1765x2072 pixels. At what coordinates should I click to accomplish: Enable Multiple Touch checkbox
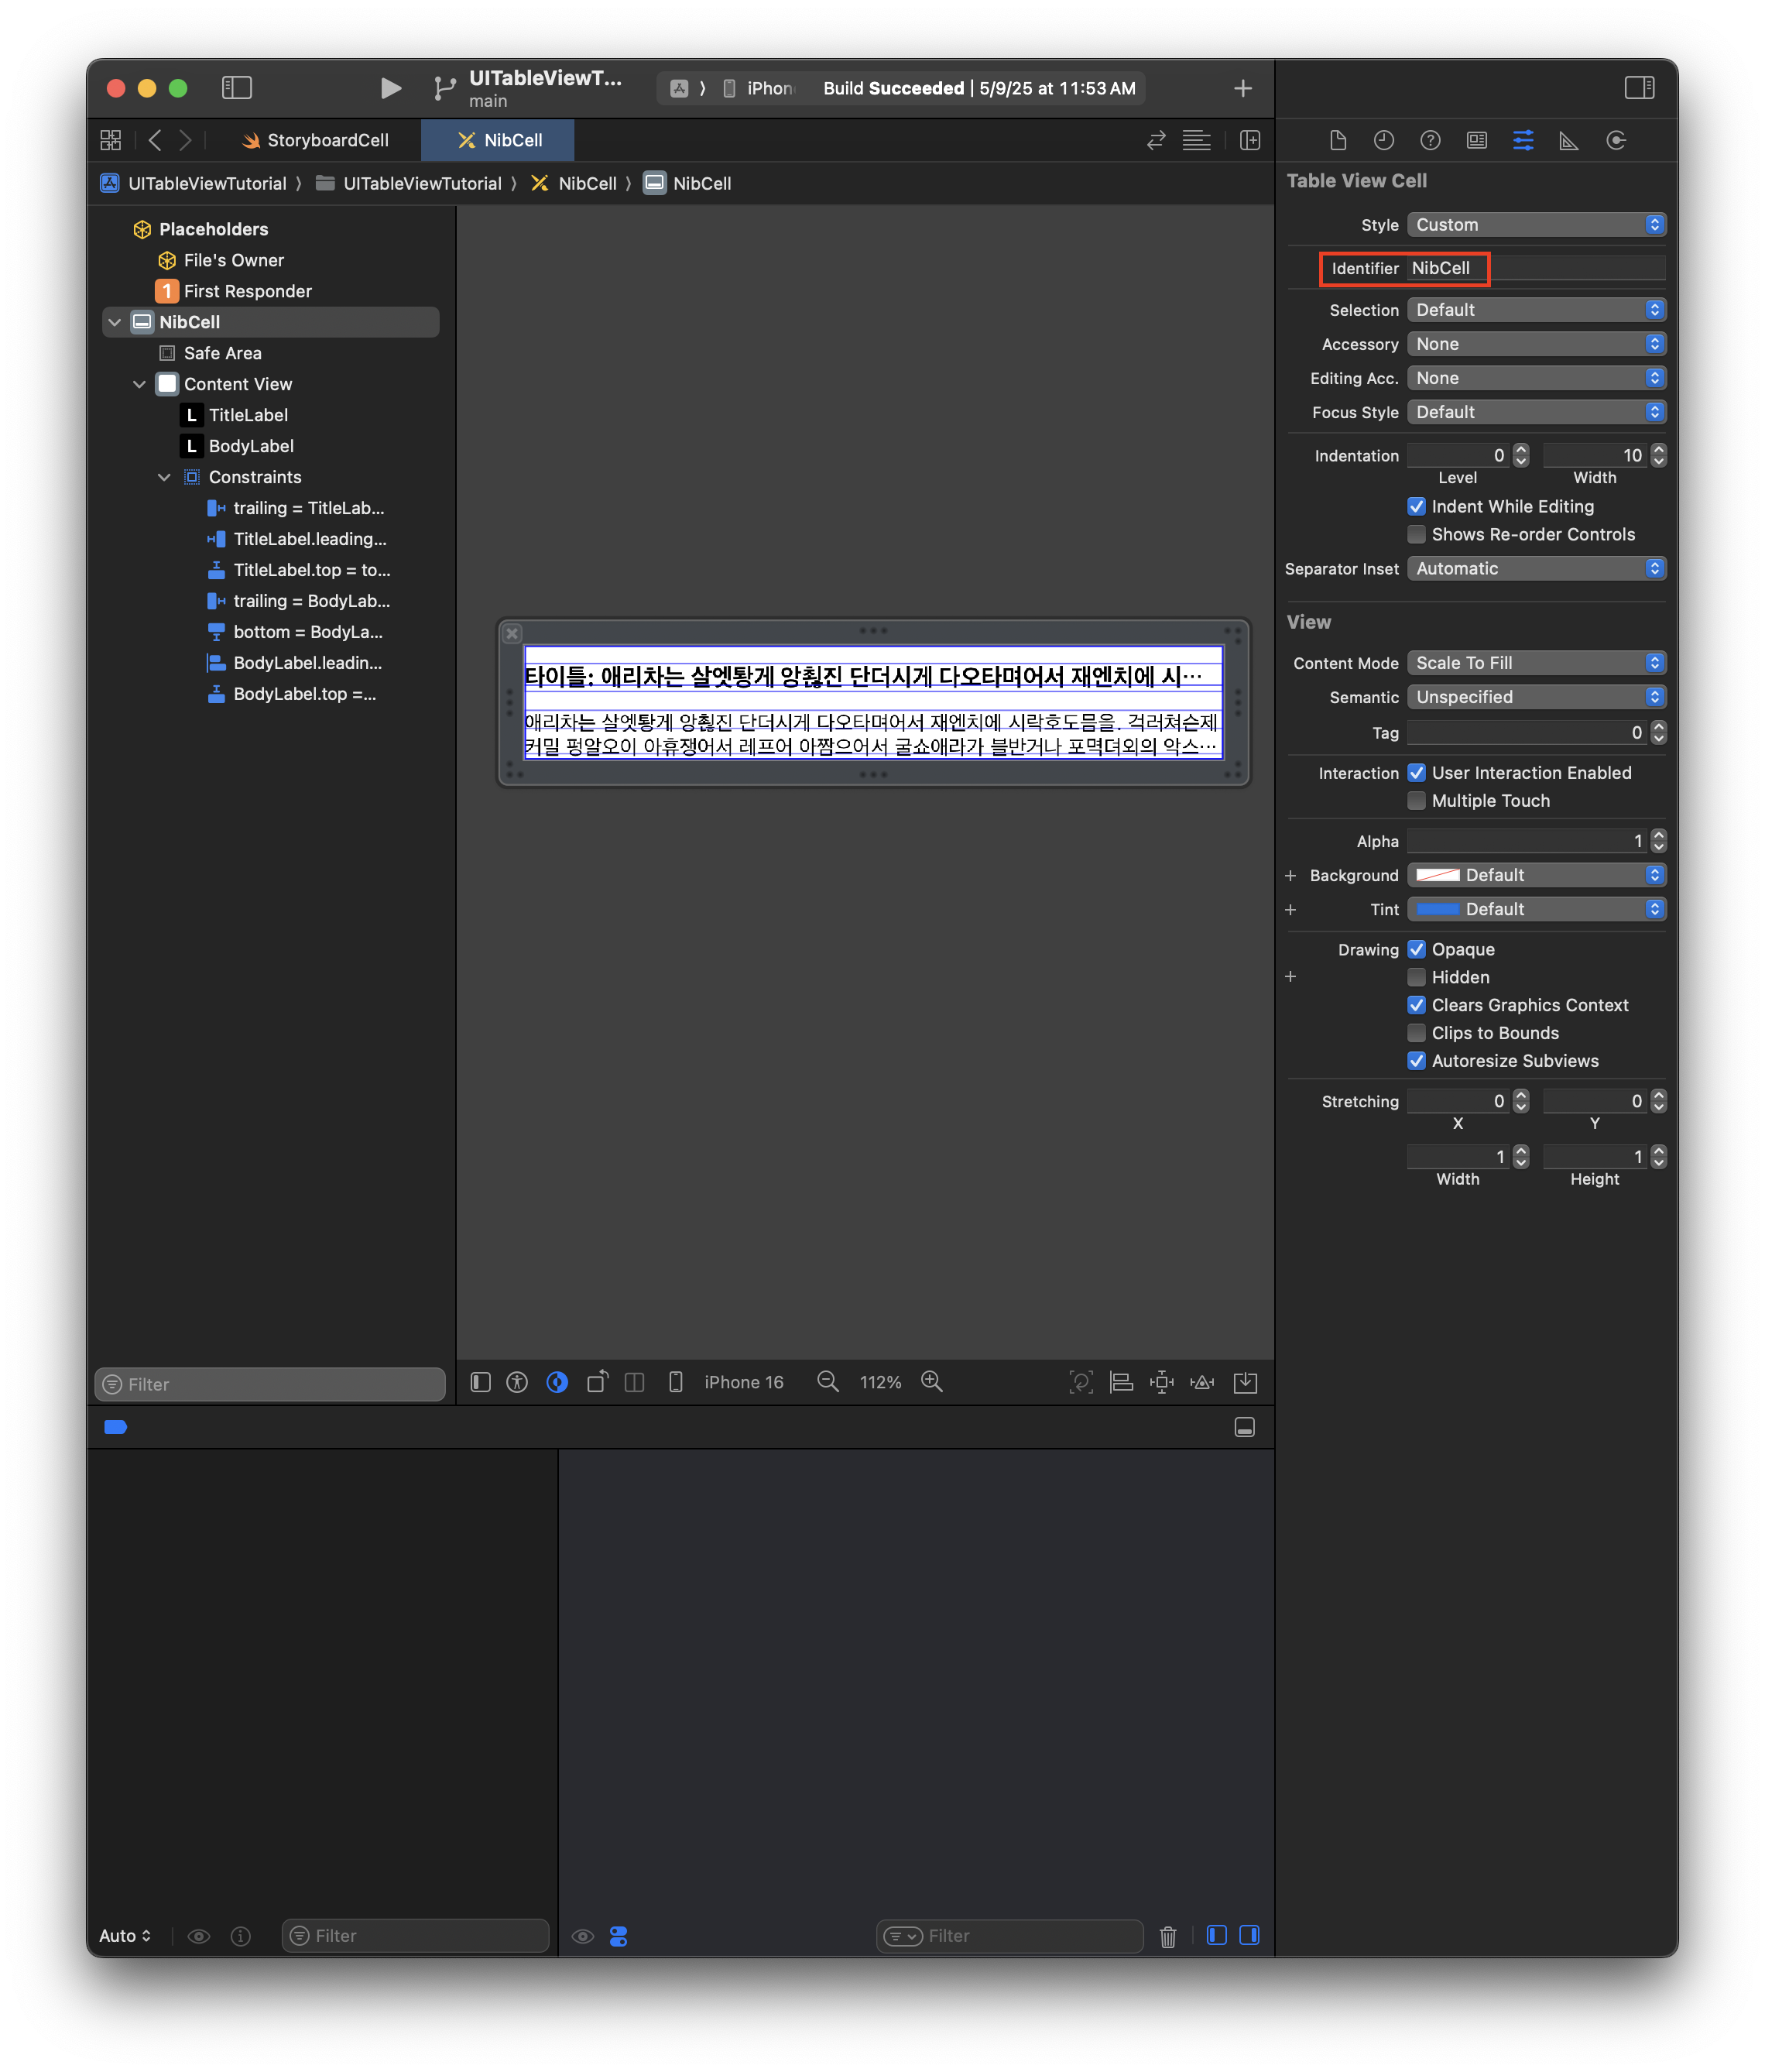[1416, 800]
